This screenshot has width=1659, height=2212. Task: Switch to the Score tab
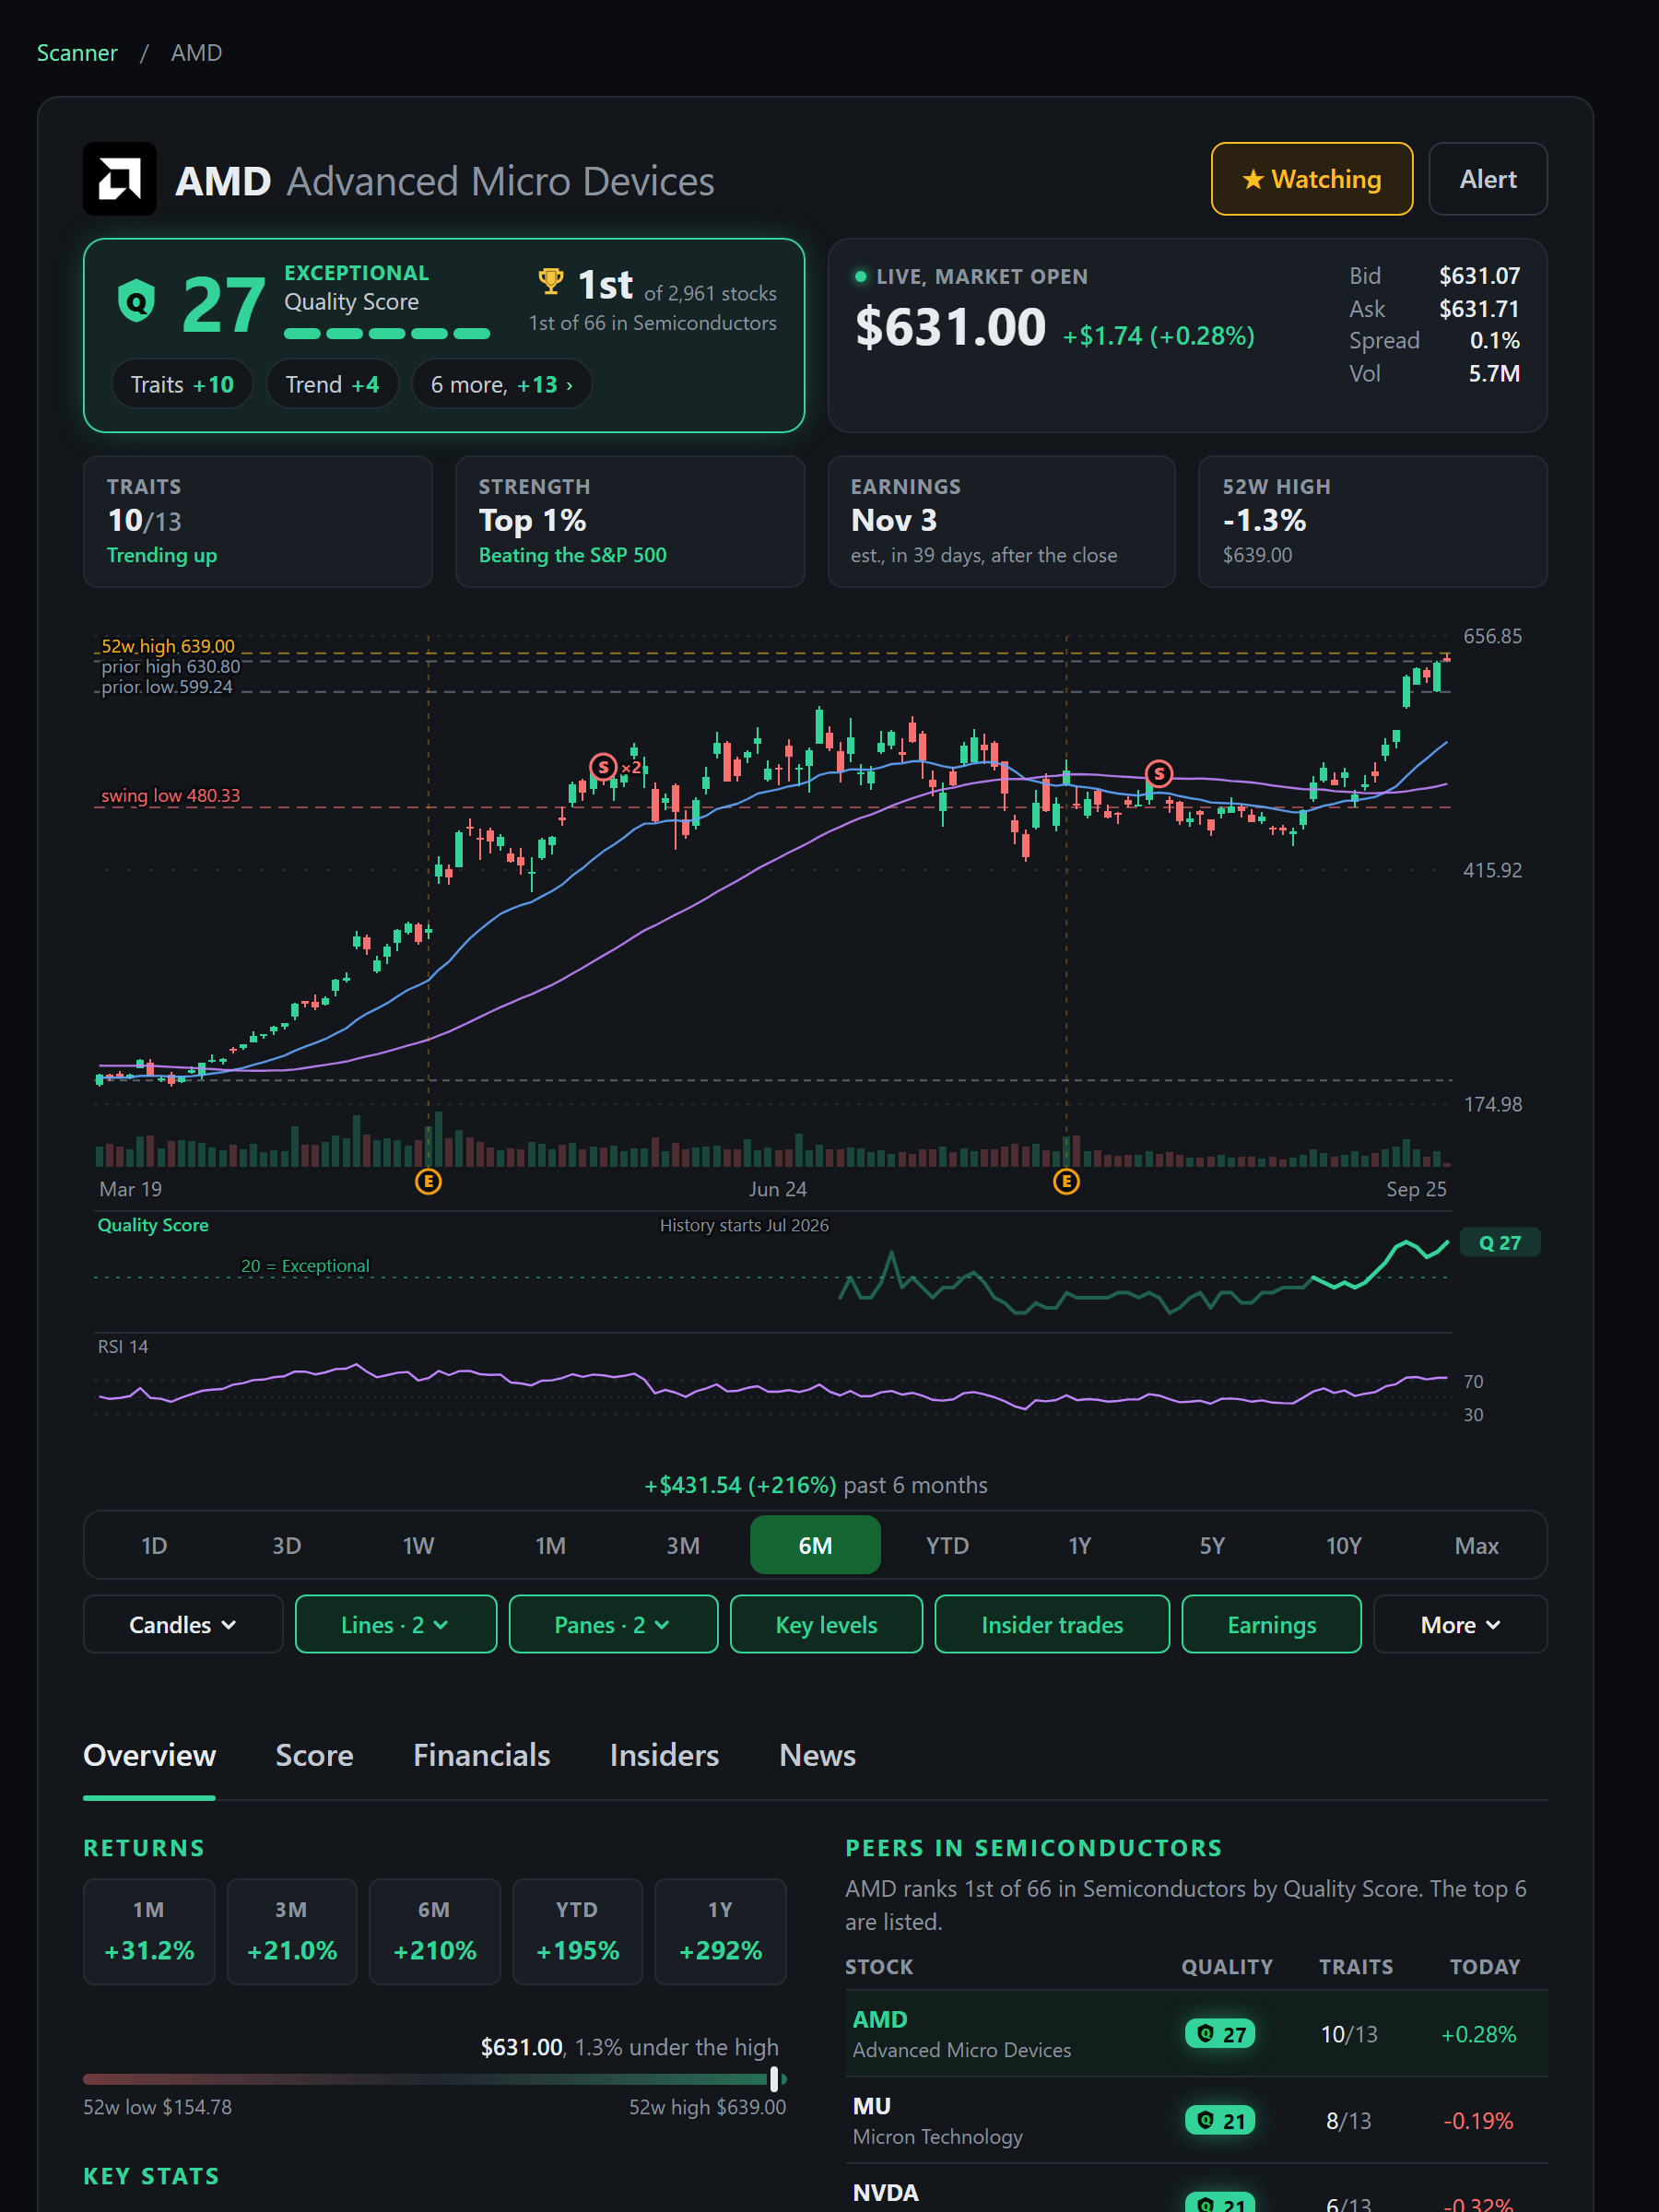coord(314,1755)
